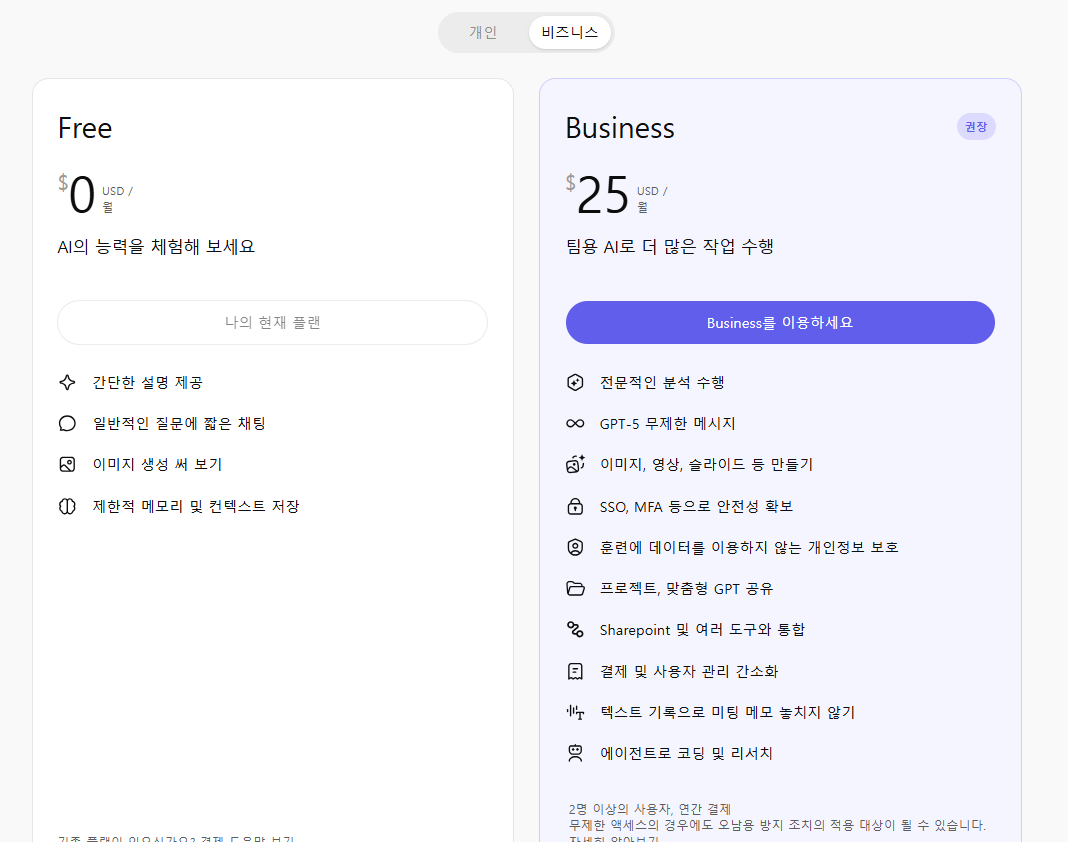This screenshot has width=1068, height=842.
Task: Click the $0 price text
Action: pyautogui.click(x=76, y=193)
